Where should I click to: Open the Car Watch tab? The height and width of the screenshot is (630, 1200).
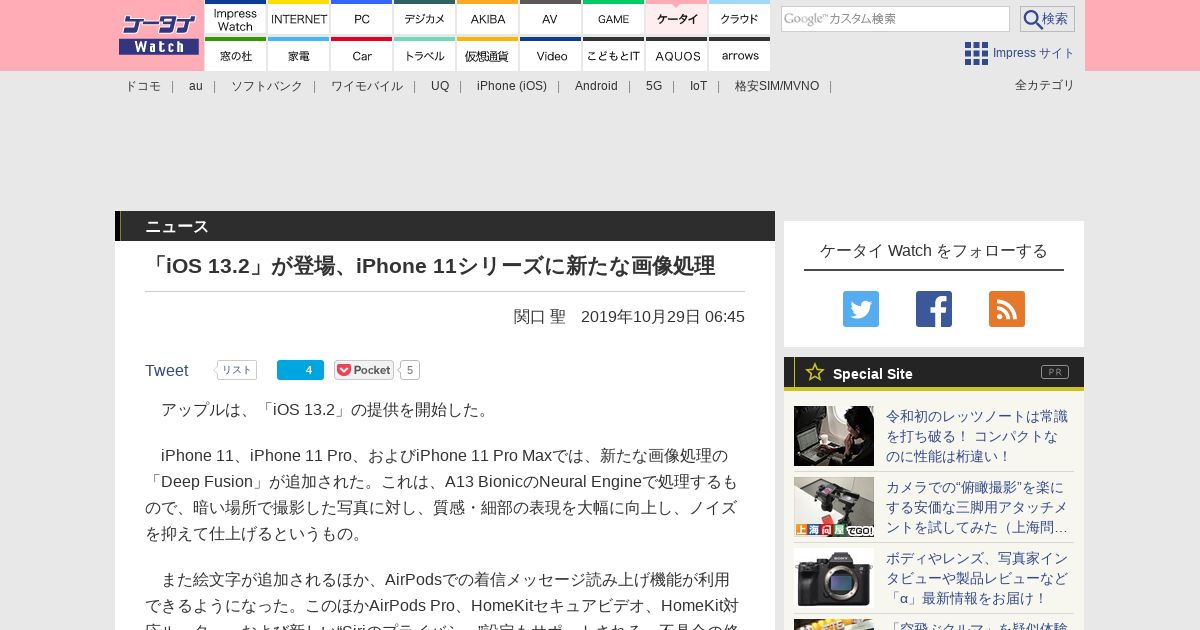pyautogui.click(x=362, y=54)
